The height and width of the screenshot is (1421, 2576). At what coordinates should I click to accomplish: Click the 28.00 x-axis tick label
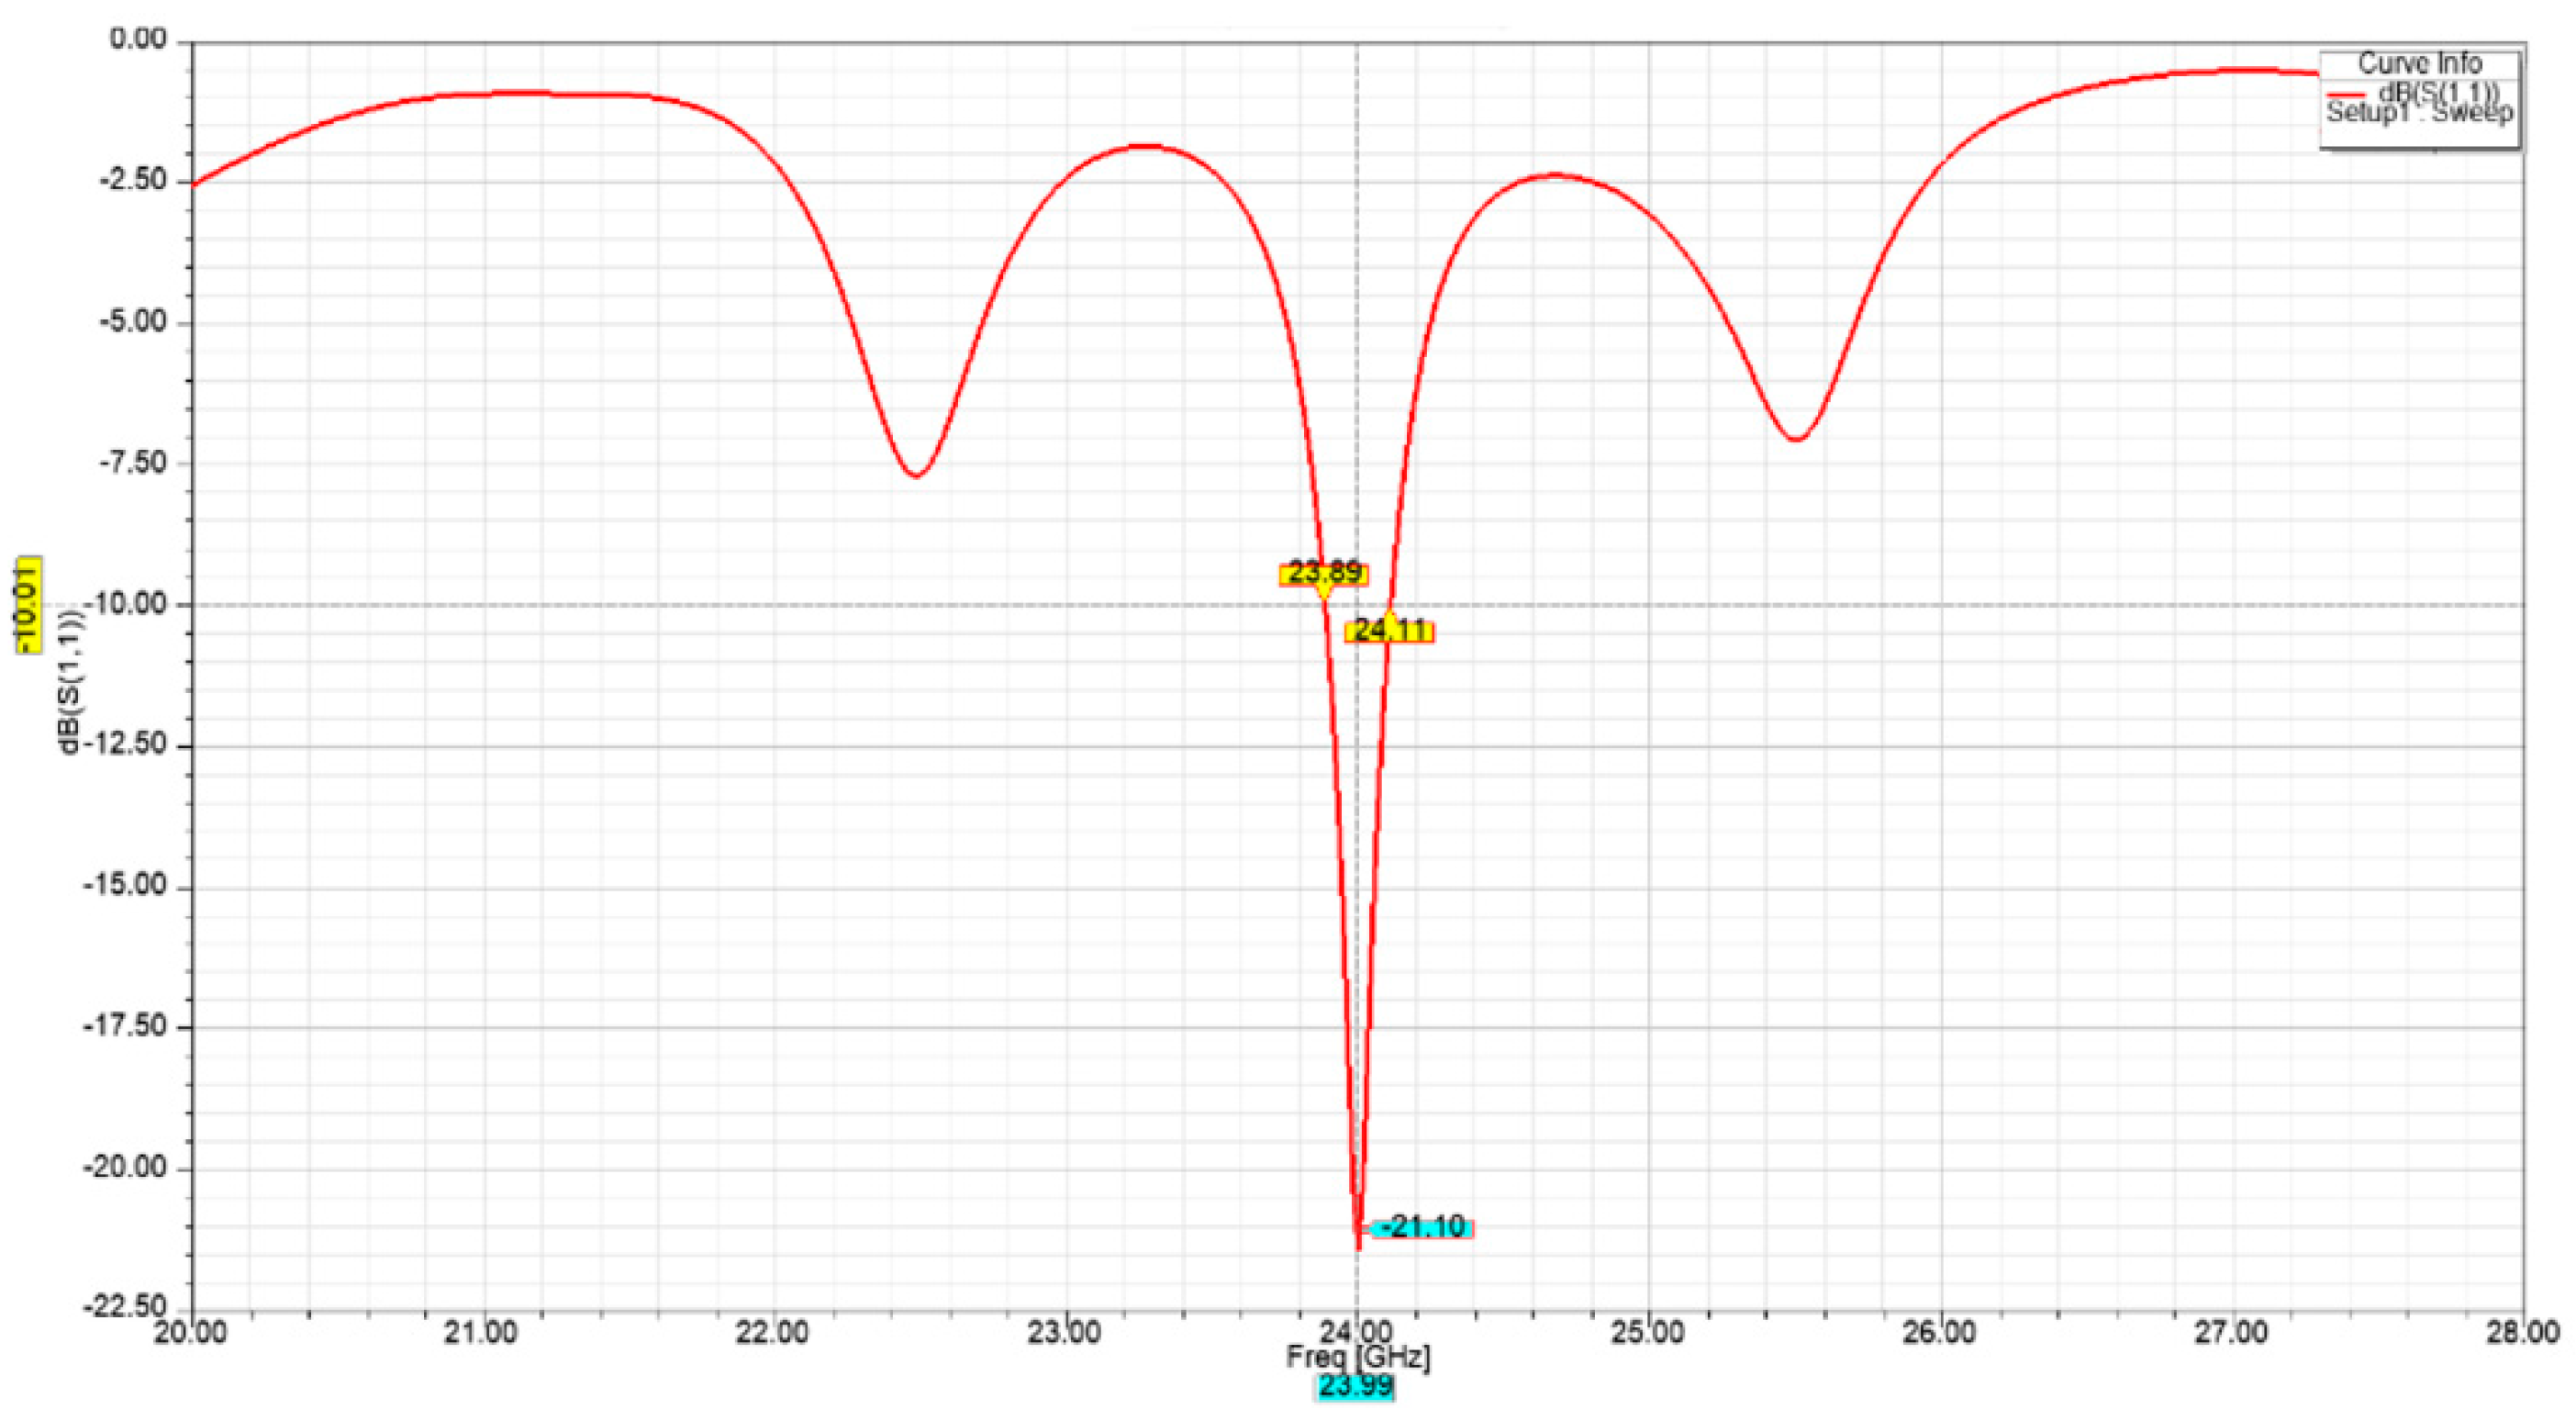tap(2523, 1333)
